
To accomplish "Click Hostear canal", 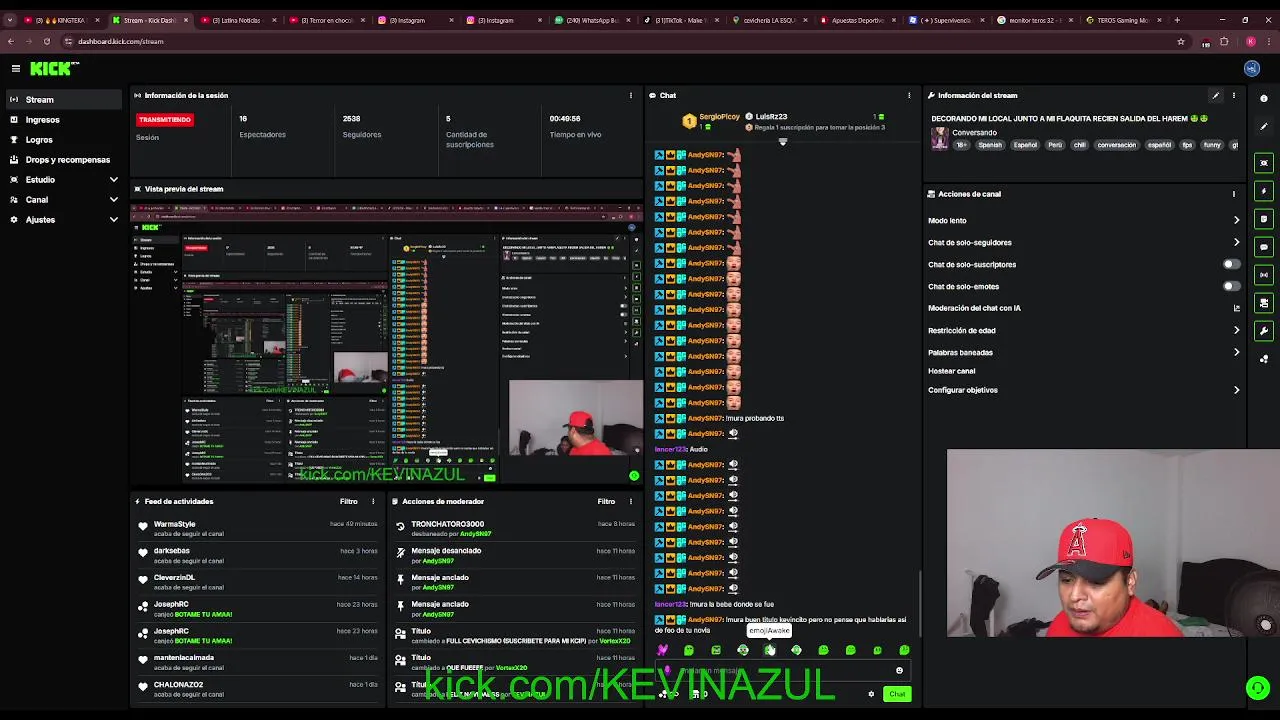I will click(951, 371).
